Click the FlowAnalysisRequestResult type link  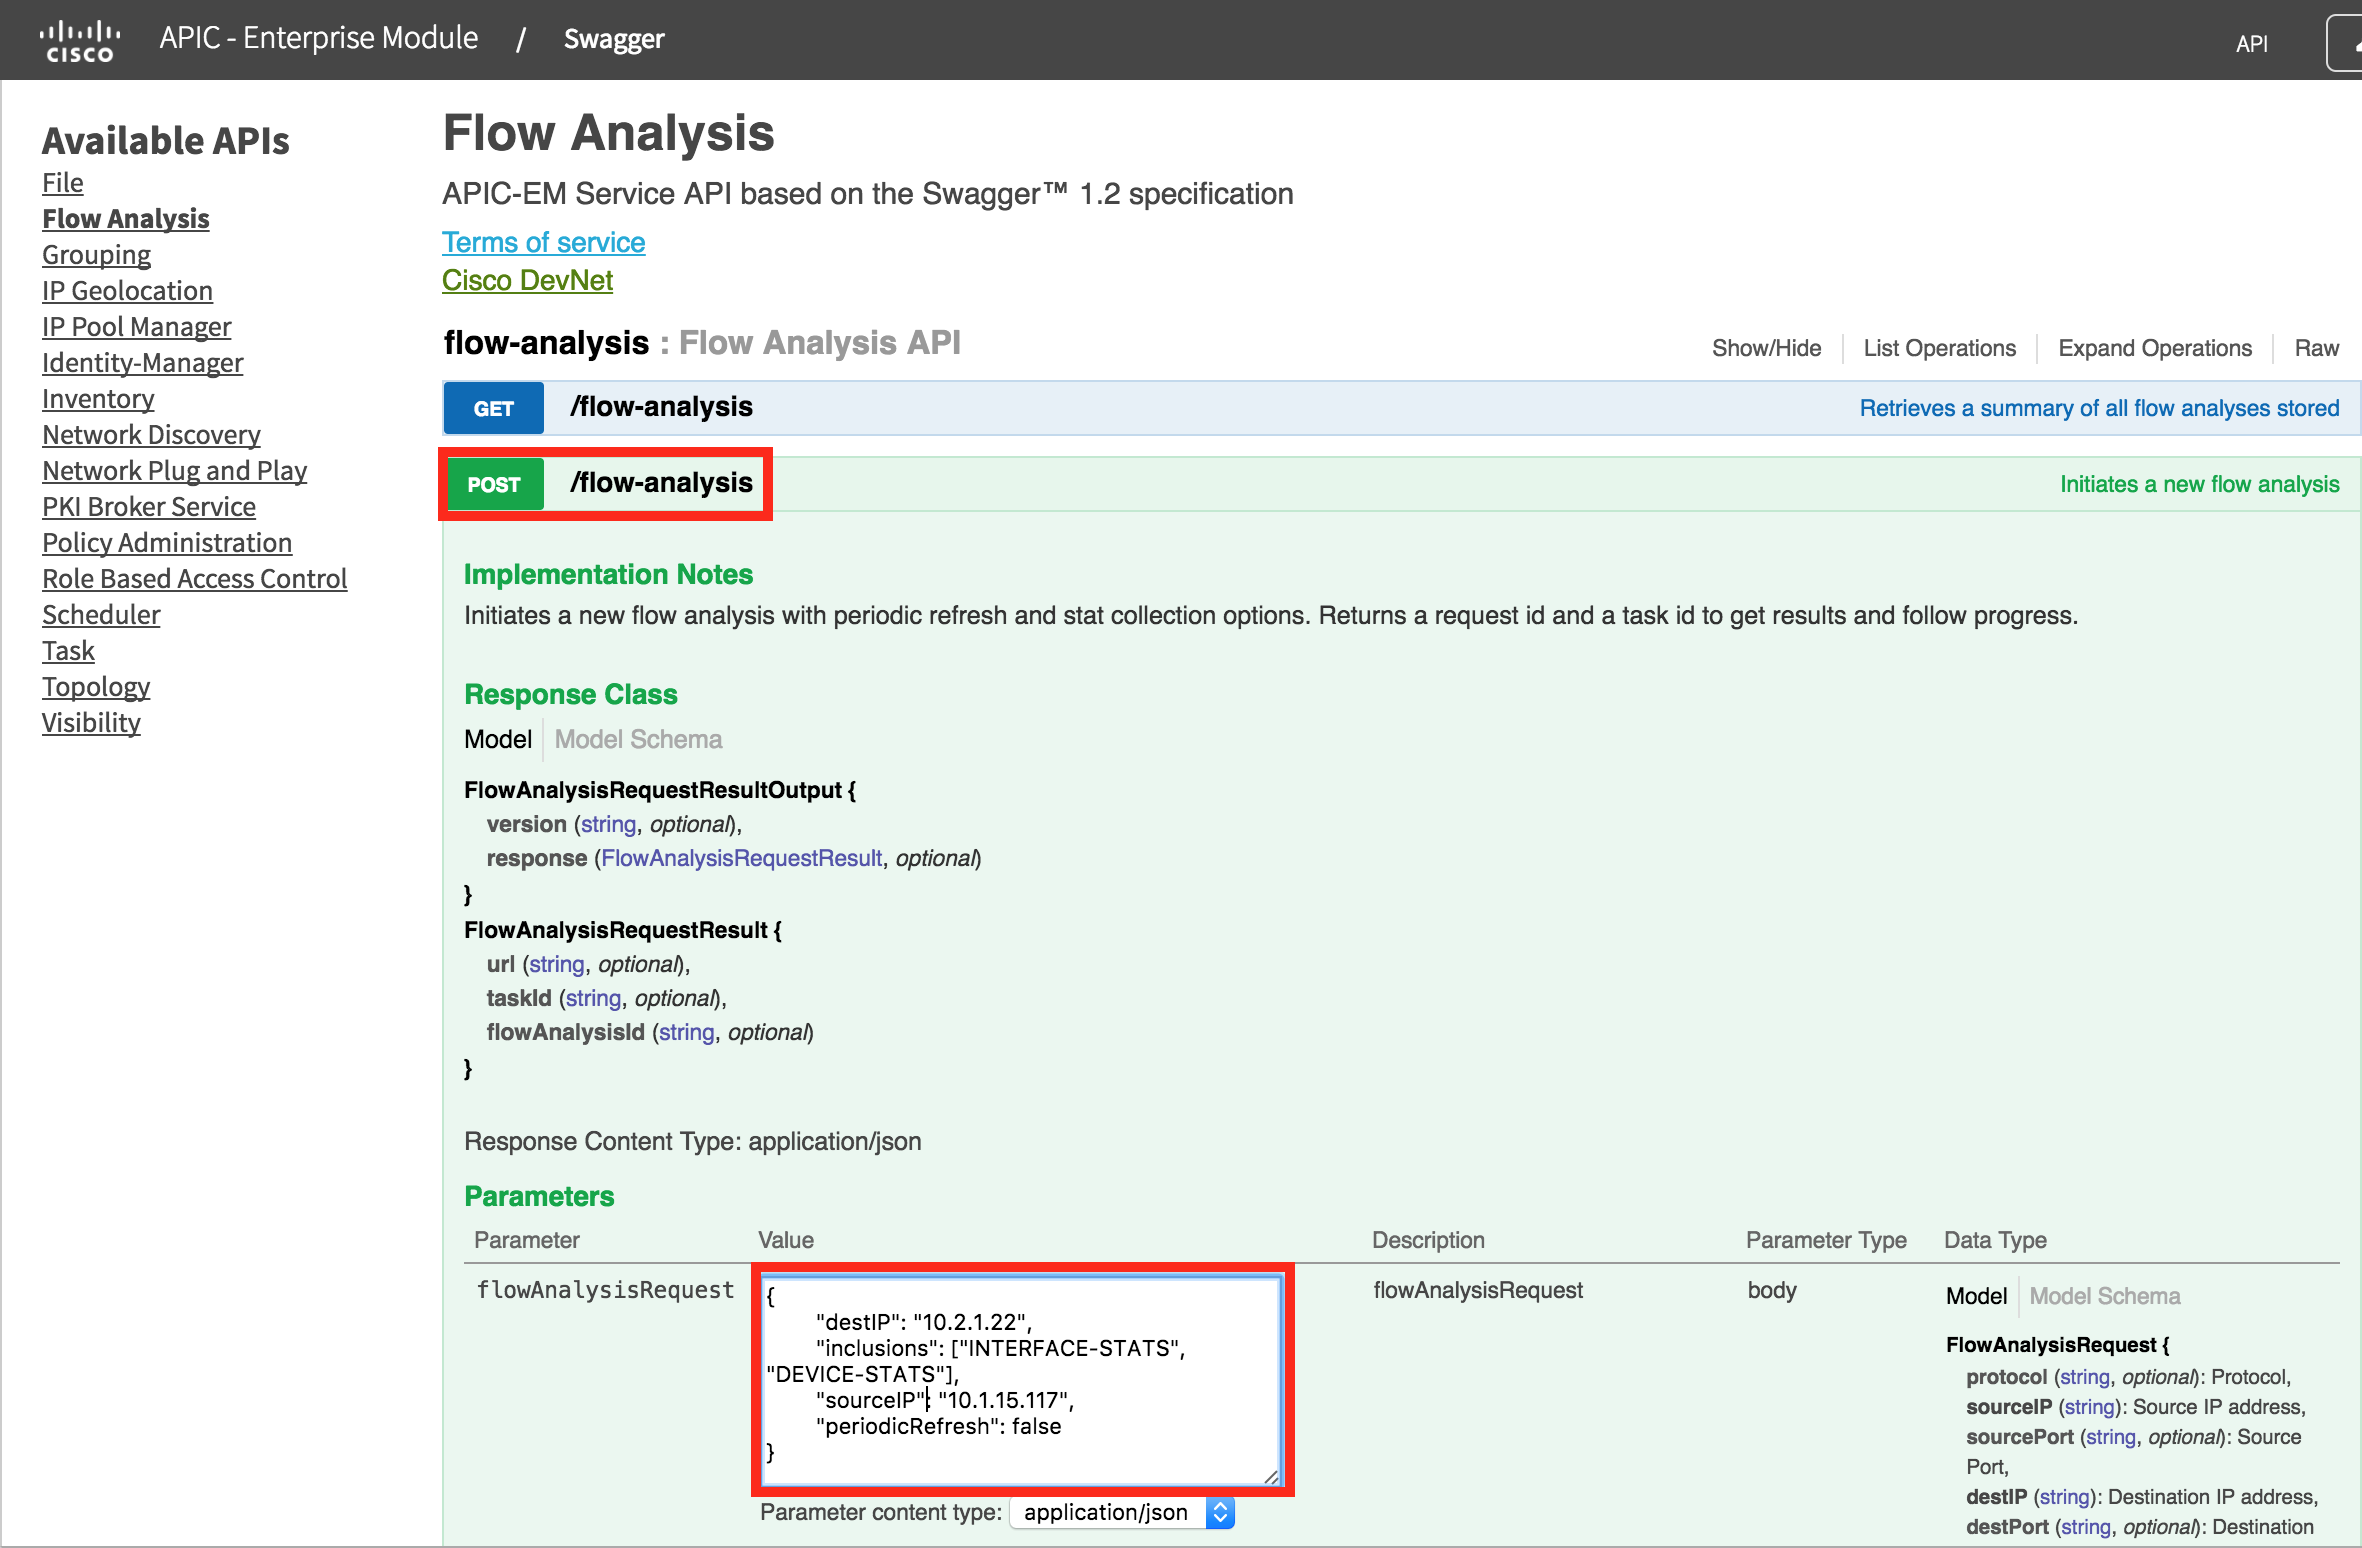[x=741, y=858]
